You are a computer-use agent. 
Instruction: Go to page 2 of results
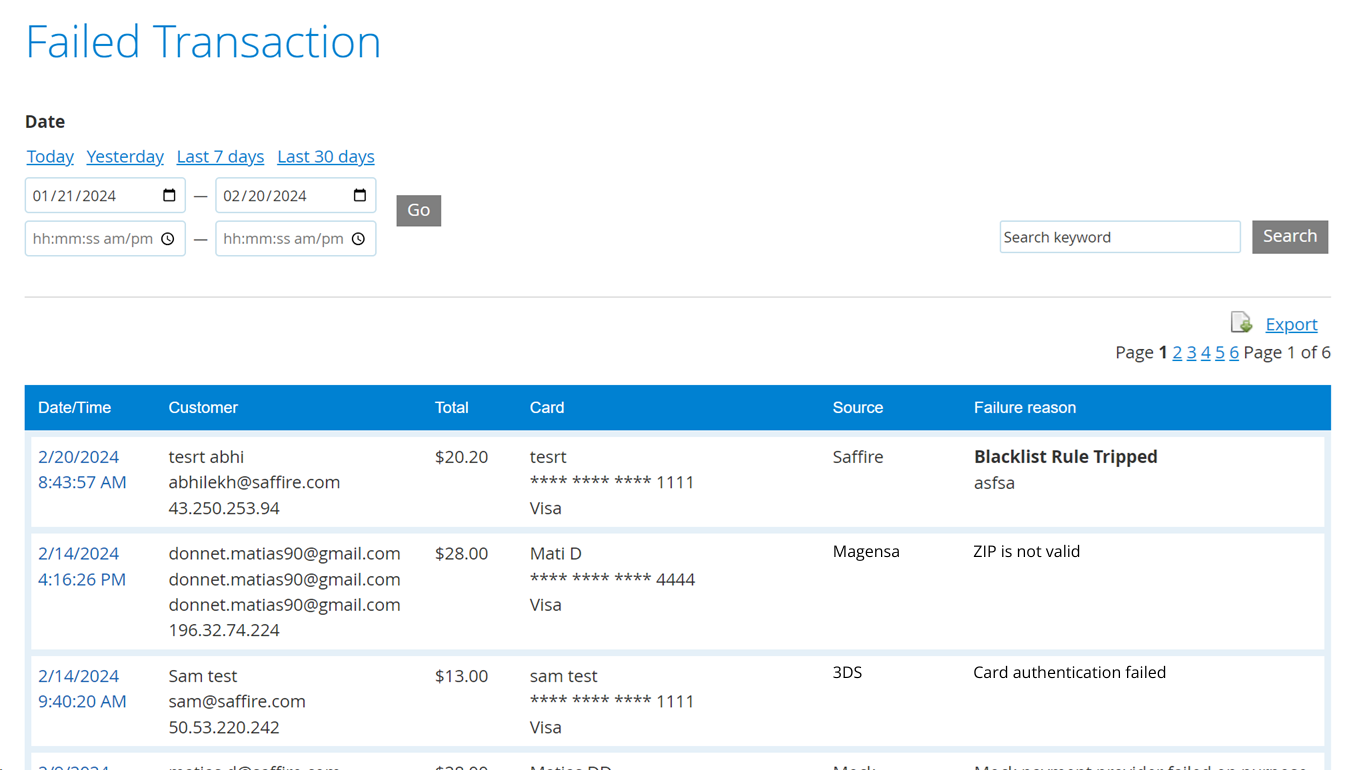point(1177,352)
